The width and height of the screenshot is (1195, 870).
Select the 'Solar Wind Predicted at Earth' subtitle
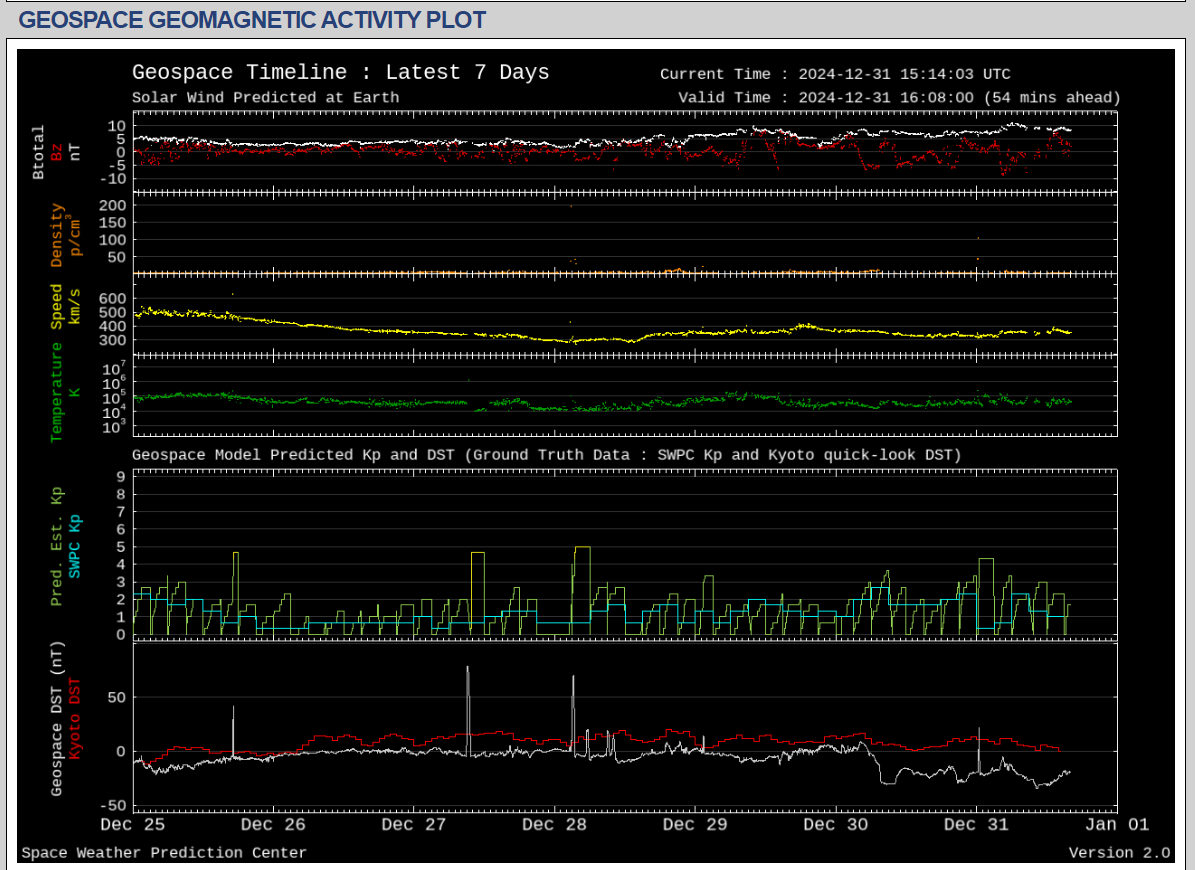(x=265, y=98)
